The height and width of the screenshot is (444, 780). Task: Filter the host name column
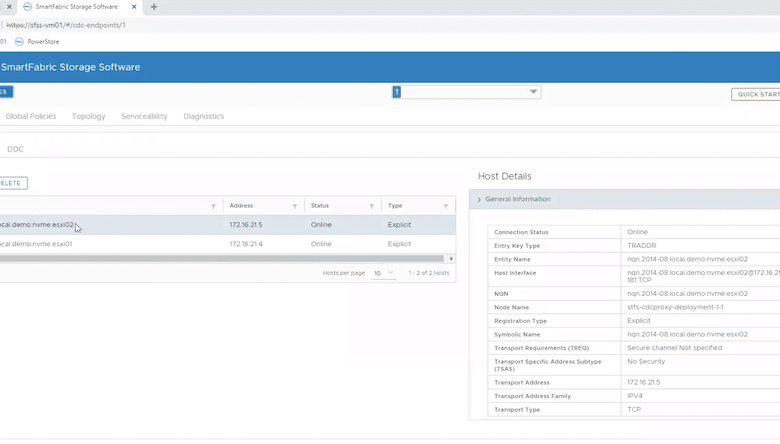pos(213,206)
